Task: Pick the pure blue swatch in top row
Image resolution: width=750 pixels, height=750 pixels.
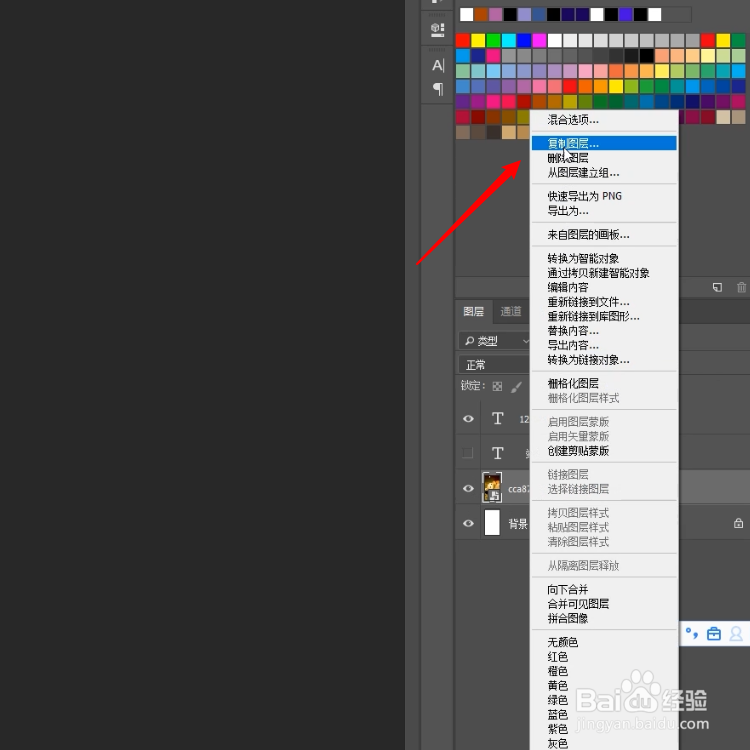Action: click(x=524, y=40)
